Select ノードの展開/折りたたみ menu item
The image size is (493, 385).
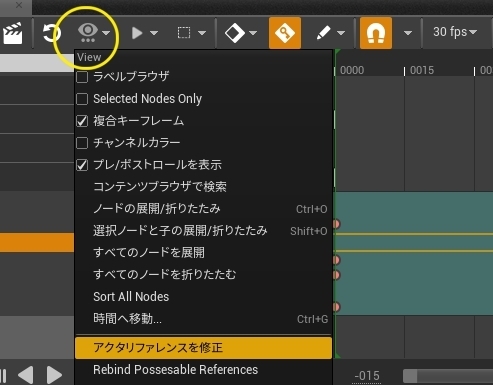click(203, 209)
